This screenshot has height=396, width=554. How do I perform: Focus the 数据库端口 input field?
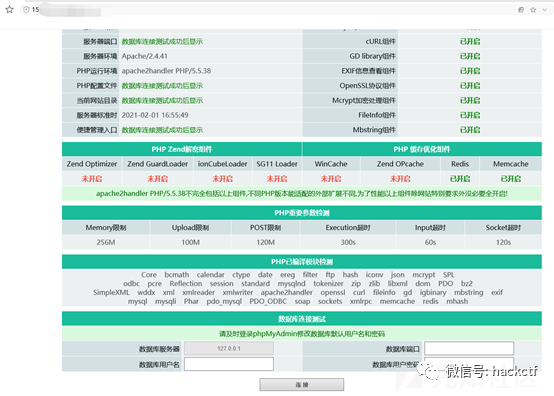pos(469,348)
